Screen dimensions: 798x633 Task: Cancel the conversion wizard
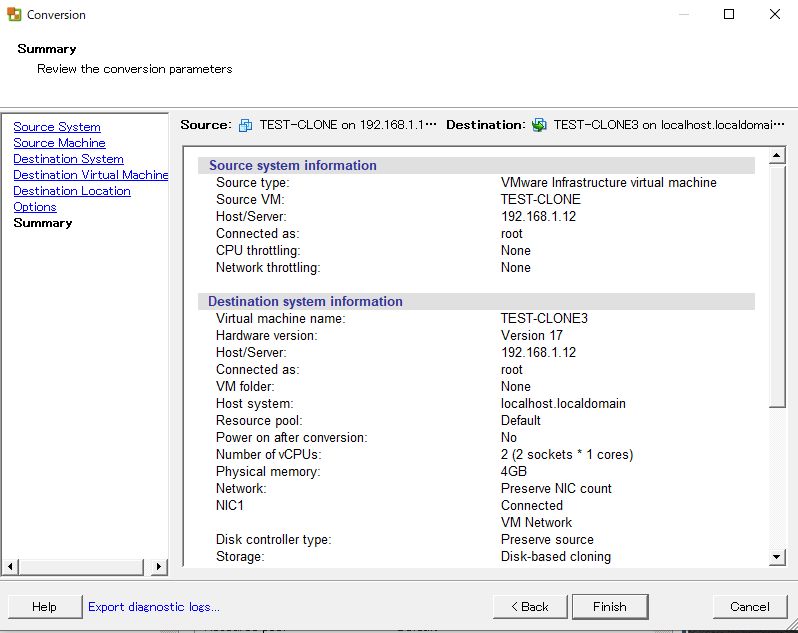[750, 607]
